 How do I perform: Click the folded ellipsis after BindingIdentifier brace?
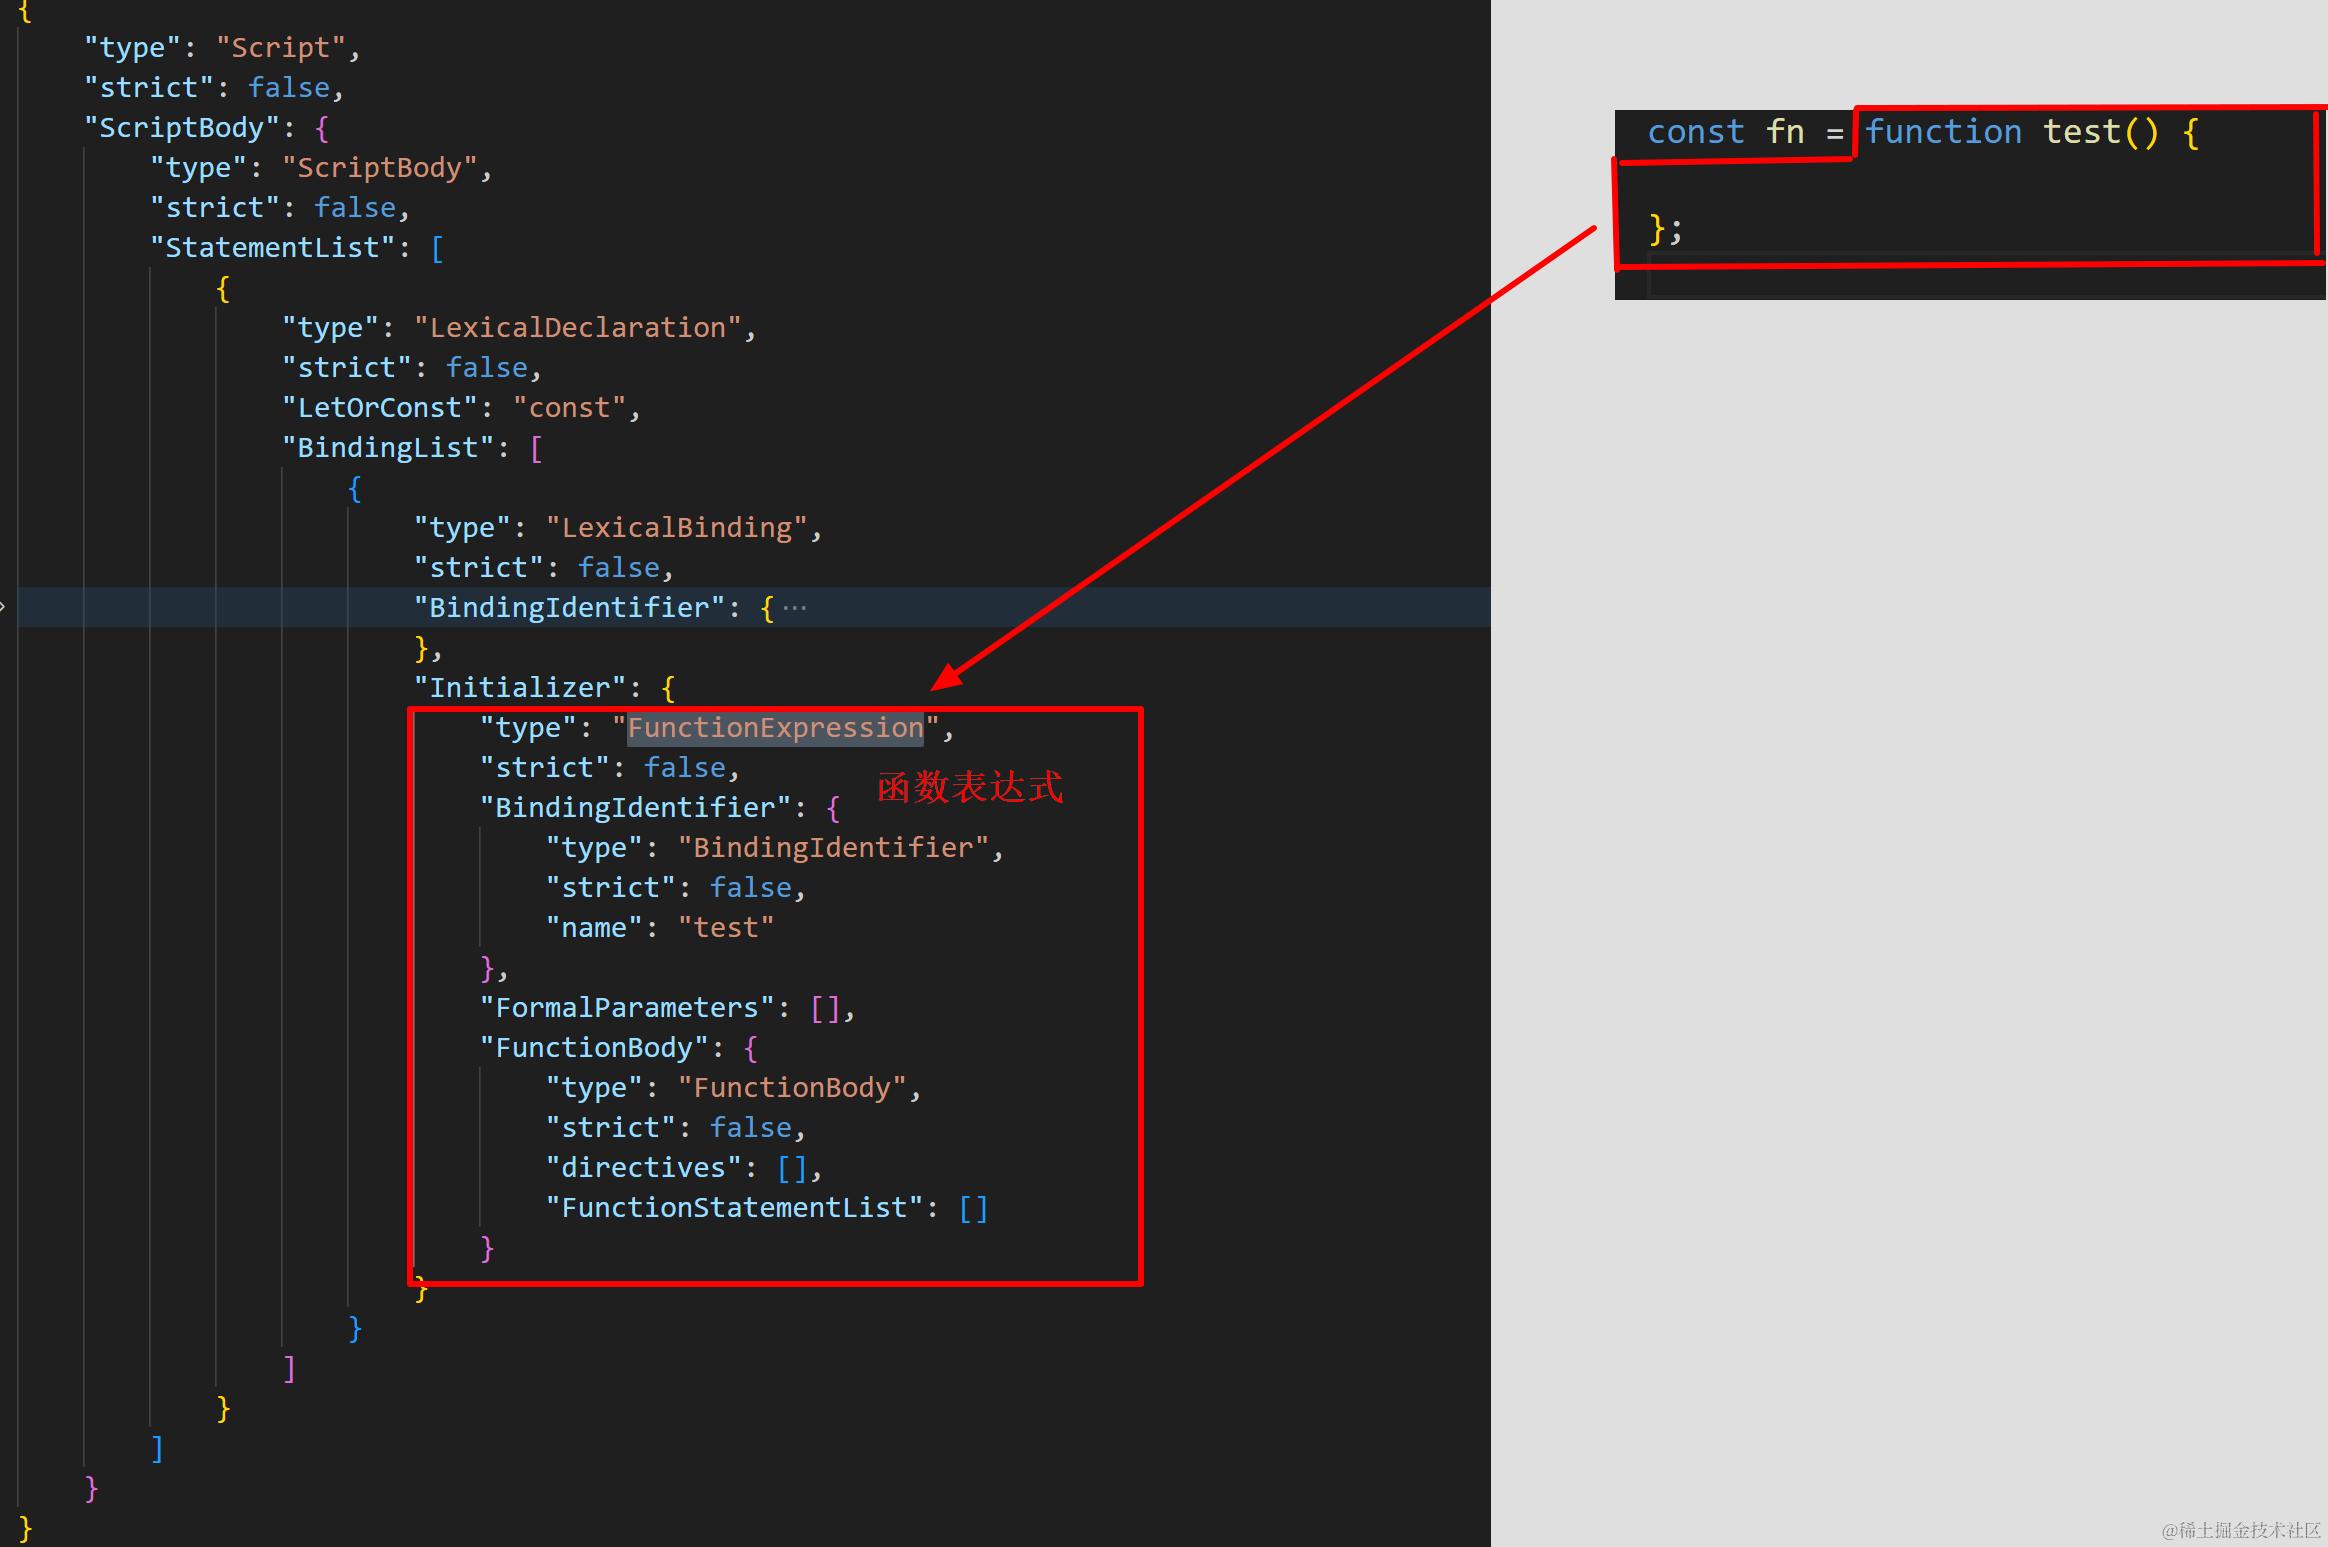[795, 607]
